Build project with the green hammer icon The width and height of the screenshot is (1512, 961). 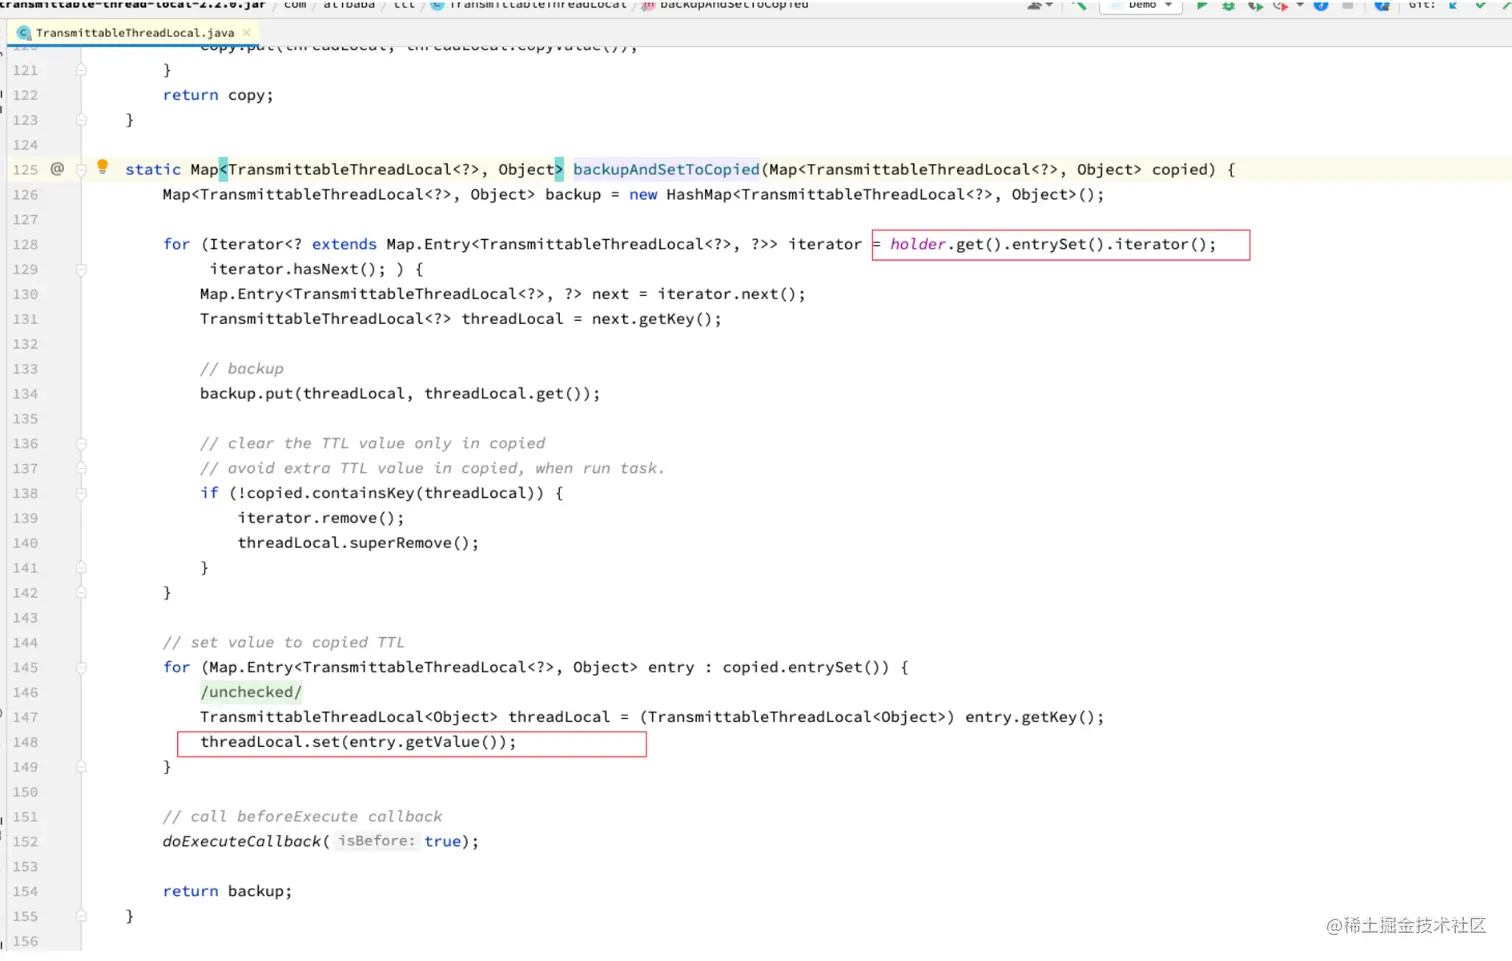[x=1079, y=5]
